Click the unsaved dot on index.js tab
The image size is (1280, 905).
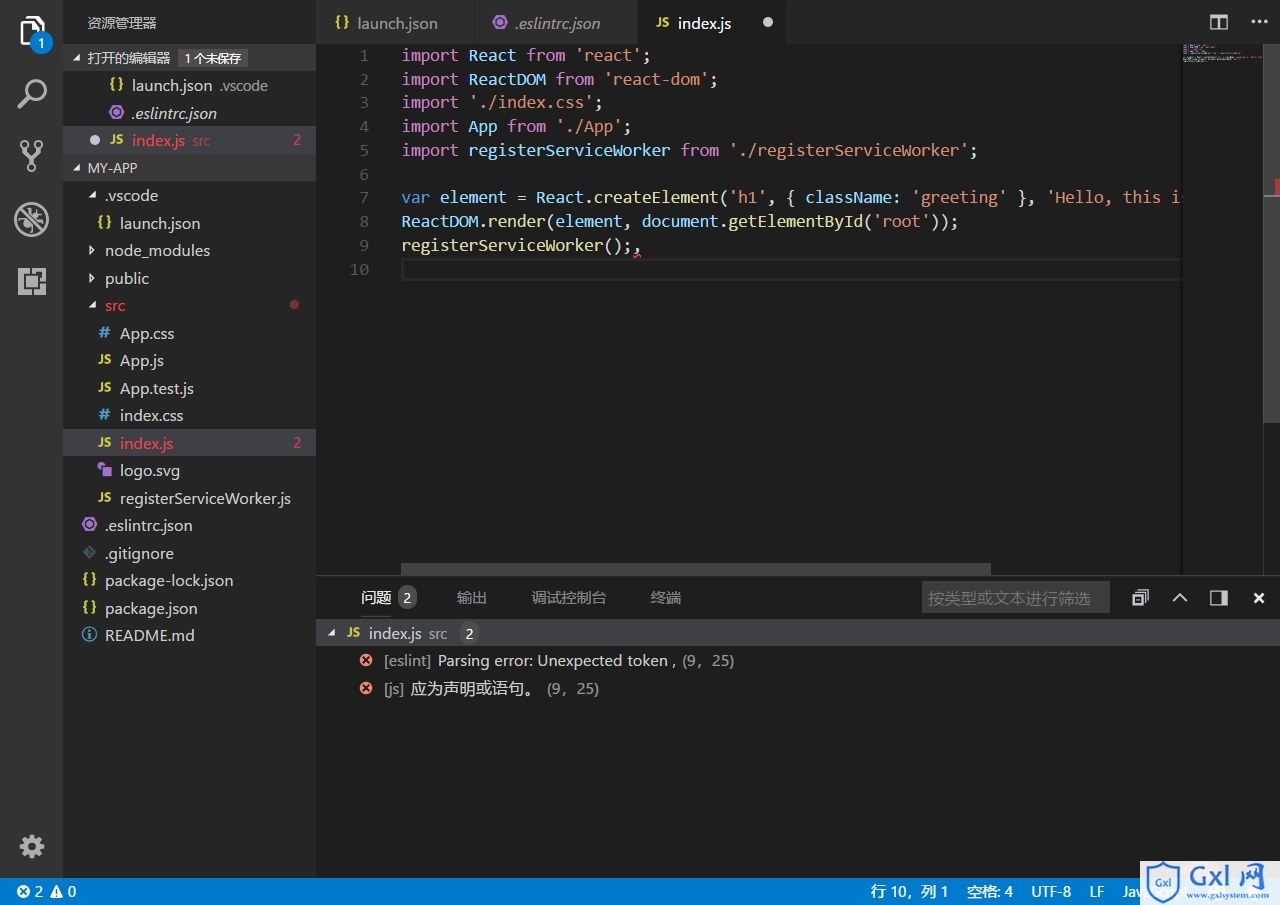tap(768, 22)
